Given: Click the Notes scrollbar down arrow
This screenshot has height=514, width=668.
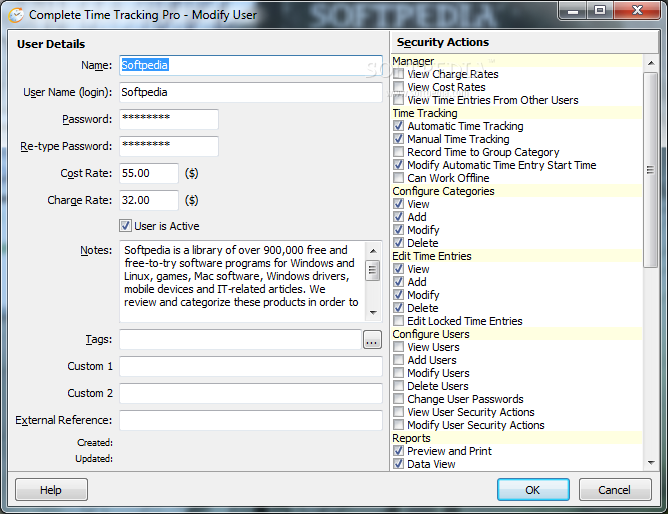Looking at the screenshot, I should [x=373, y=313].
